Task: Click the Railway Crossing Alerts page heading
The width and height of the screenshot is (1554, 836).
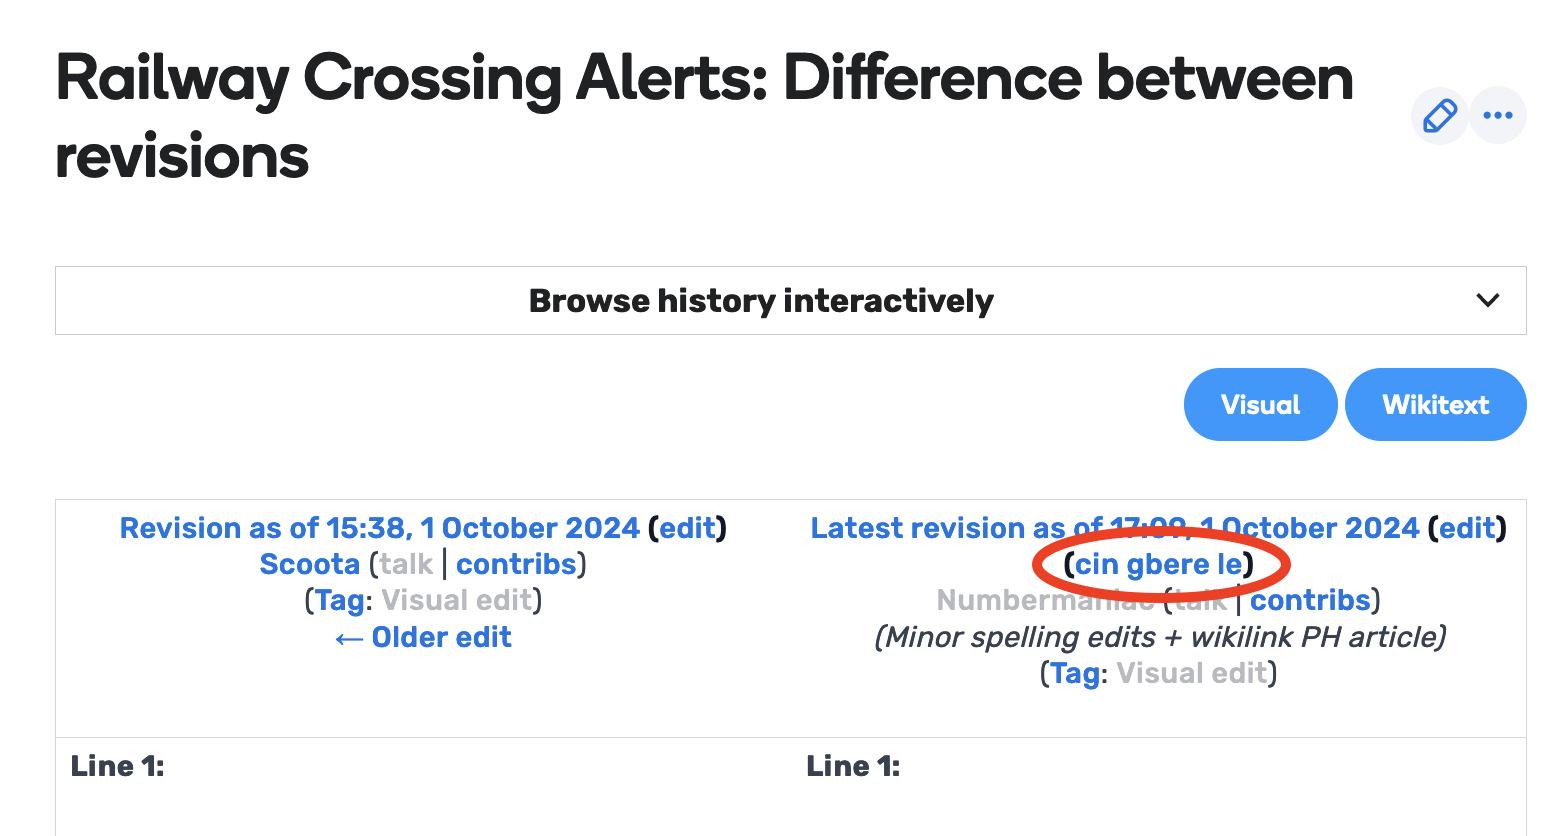Action: pos(704,117)
